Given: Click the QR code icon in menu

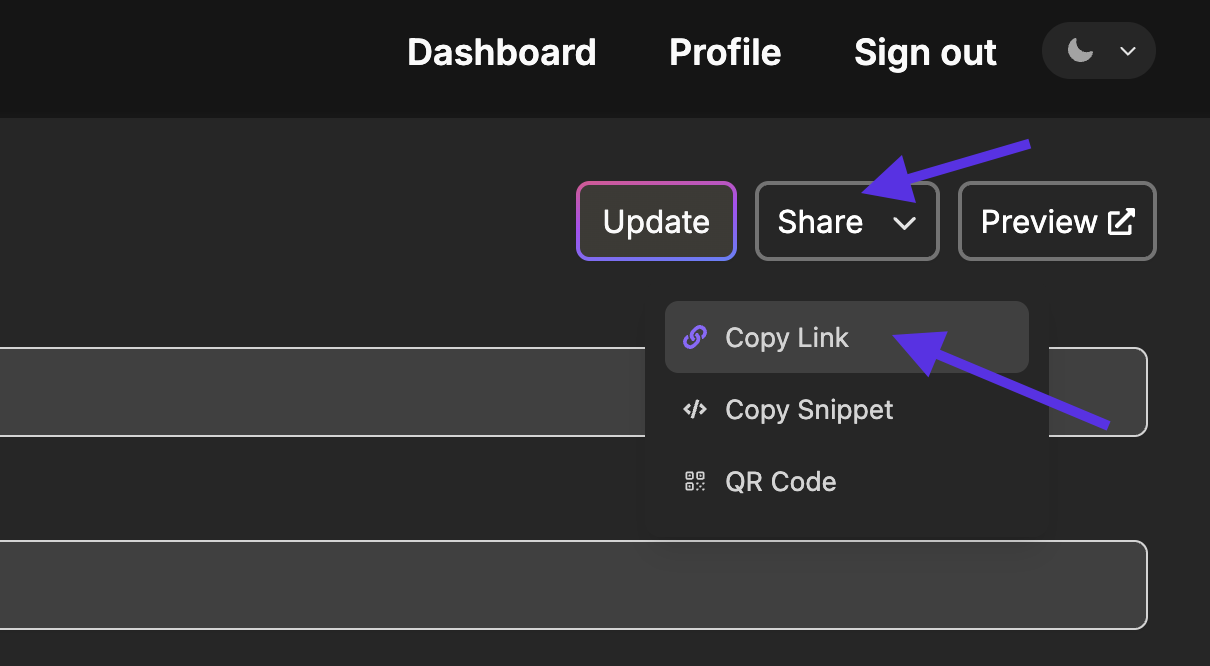Looking at the screenshot, I should tap(694, 481).
